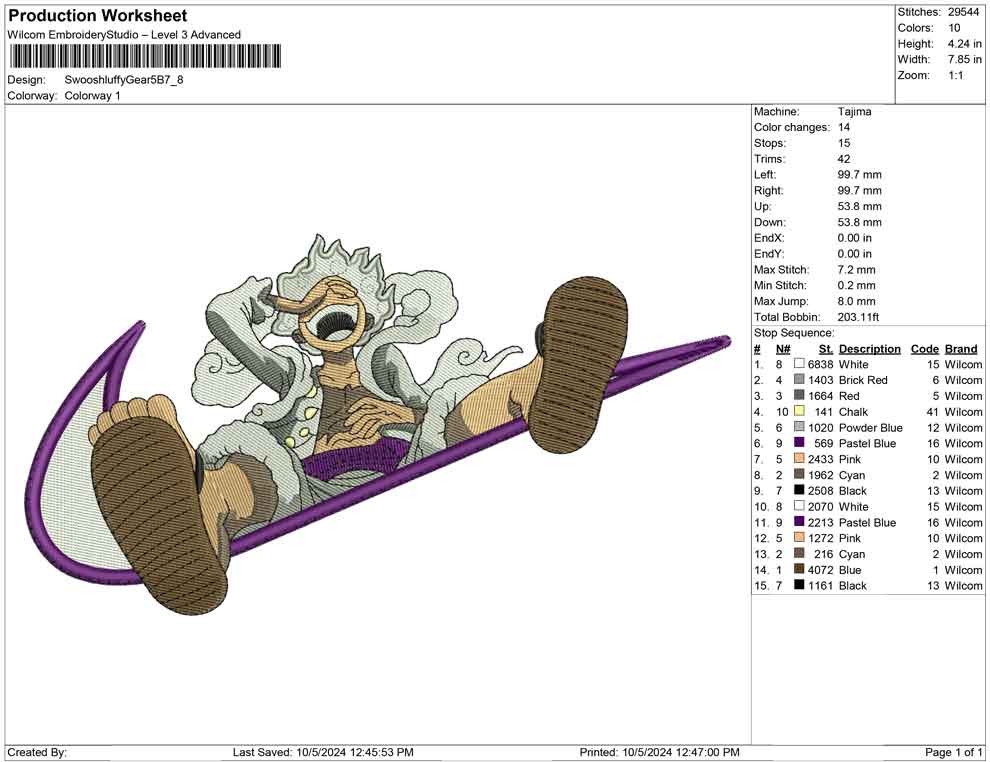Click the 'Production Worksheet' title
This screenshot has height=762, width=990.
[98, 16]
